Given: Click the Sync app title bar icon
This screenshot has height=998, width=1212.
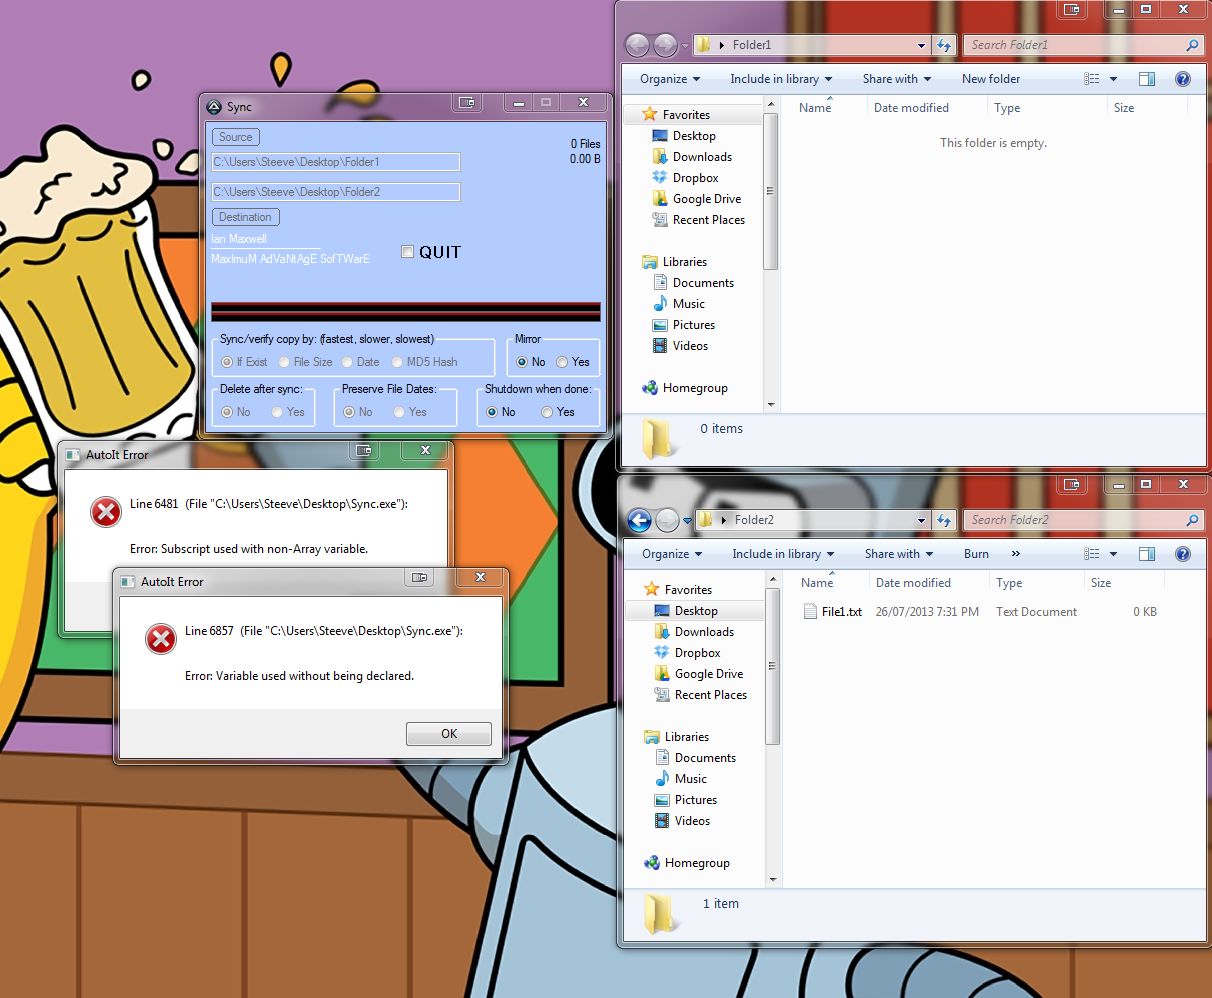Looking at the screenshot, I should pyautogui.click(x=214, y=107).
